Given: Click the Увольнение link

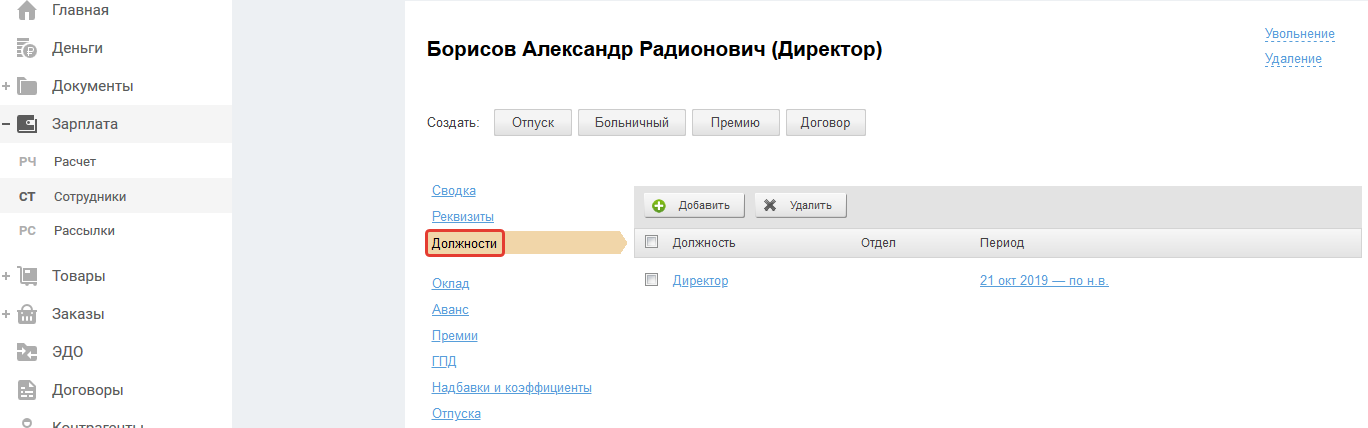Looking at the screenshot, I should point(1299,34).
